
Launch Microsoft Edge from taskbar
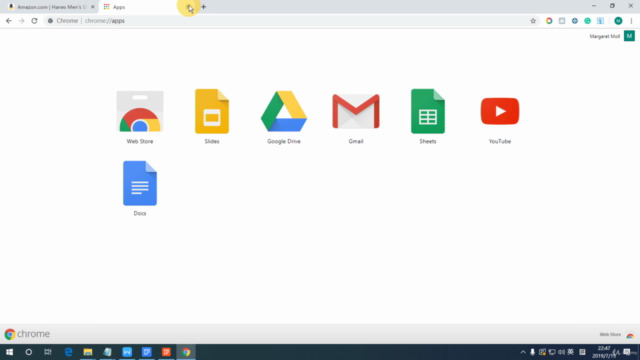click(68, 352)
